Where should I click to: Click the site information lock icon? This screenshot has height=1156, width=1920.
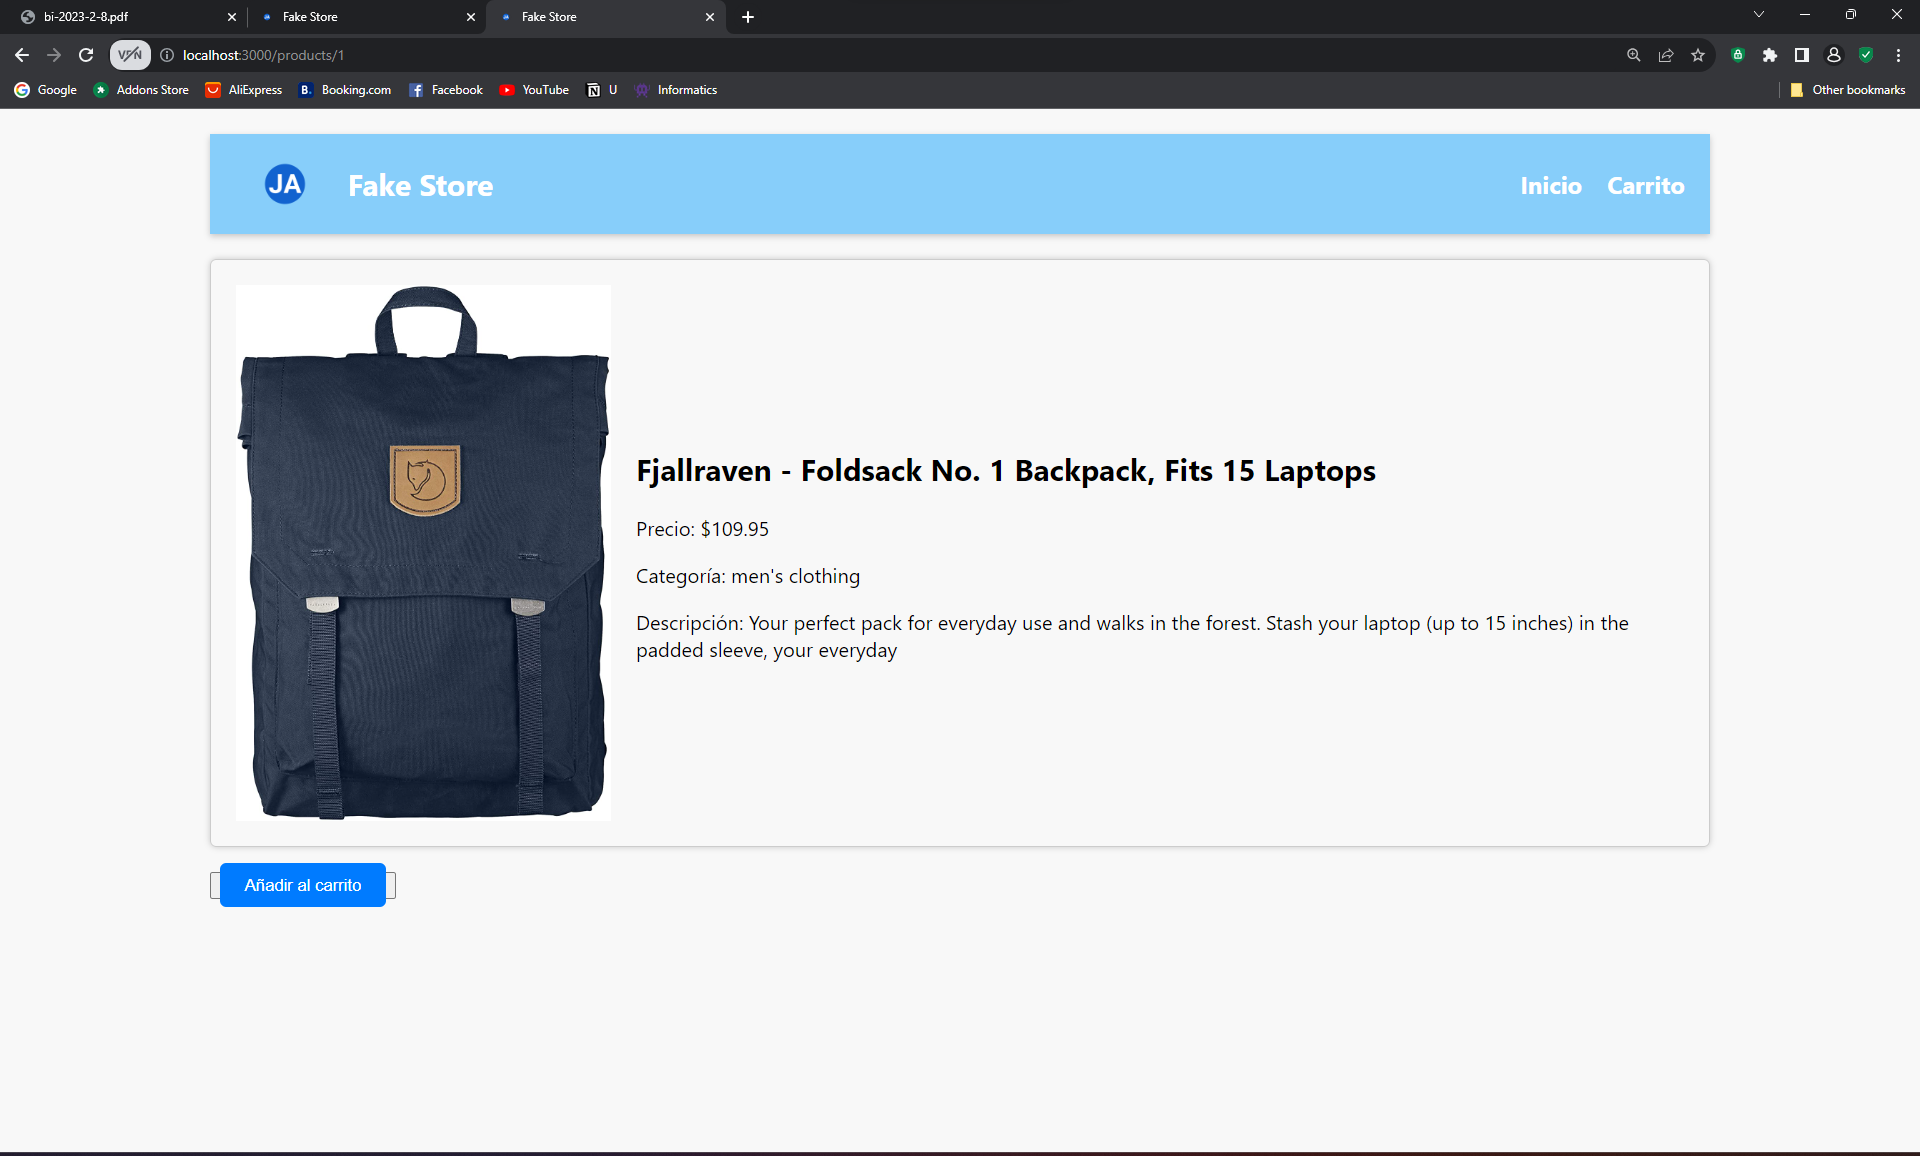click(166, 55)
